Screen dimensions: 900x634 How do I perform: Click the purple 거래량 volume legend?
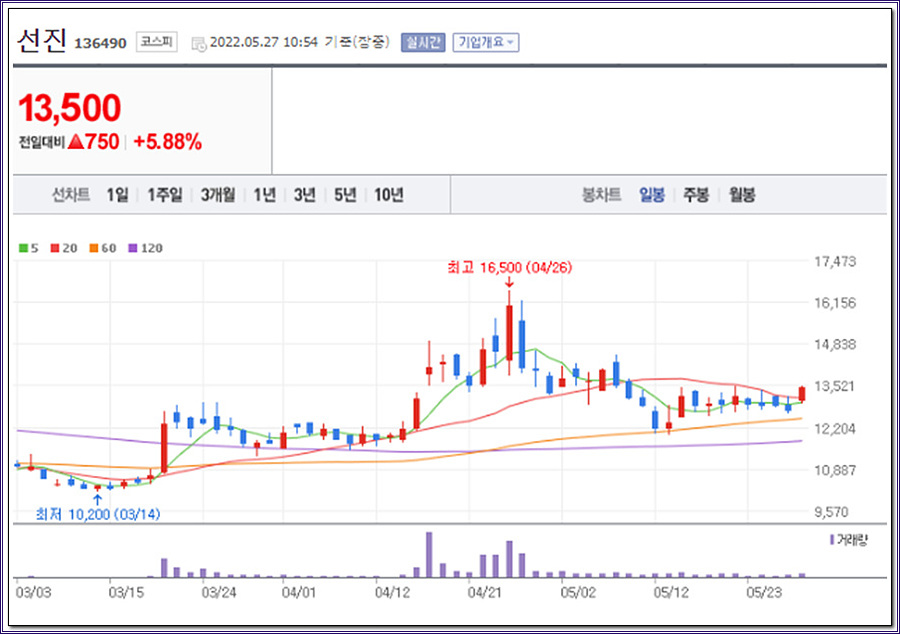click(848, 540)
